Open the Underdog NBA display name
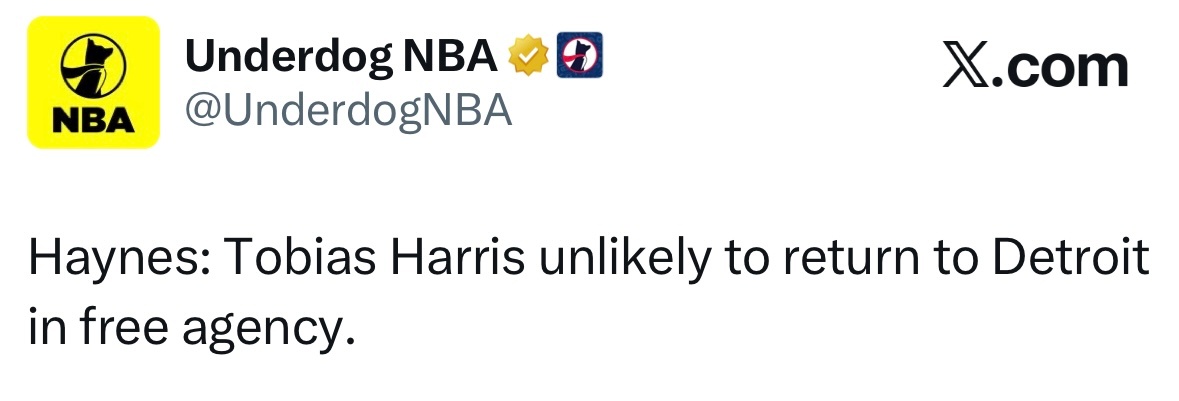Screen dimensions: 1179x401 (341, 56)
